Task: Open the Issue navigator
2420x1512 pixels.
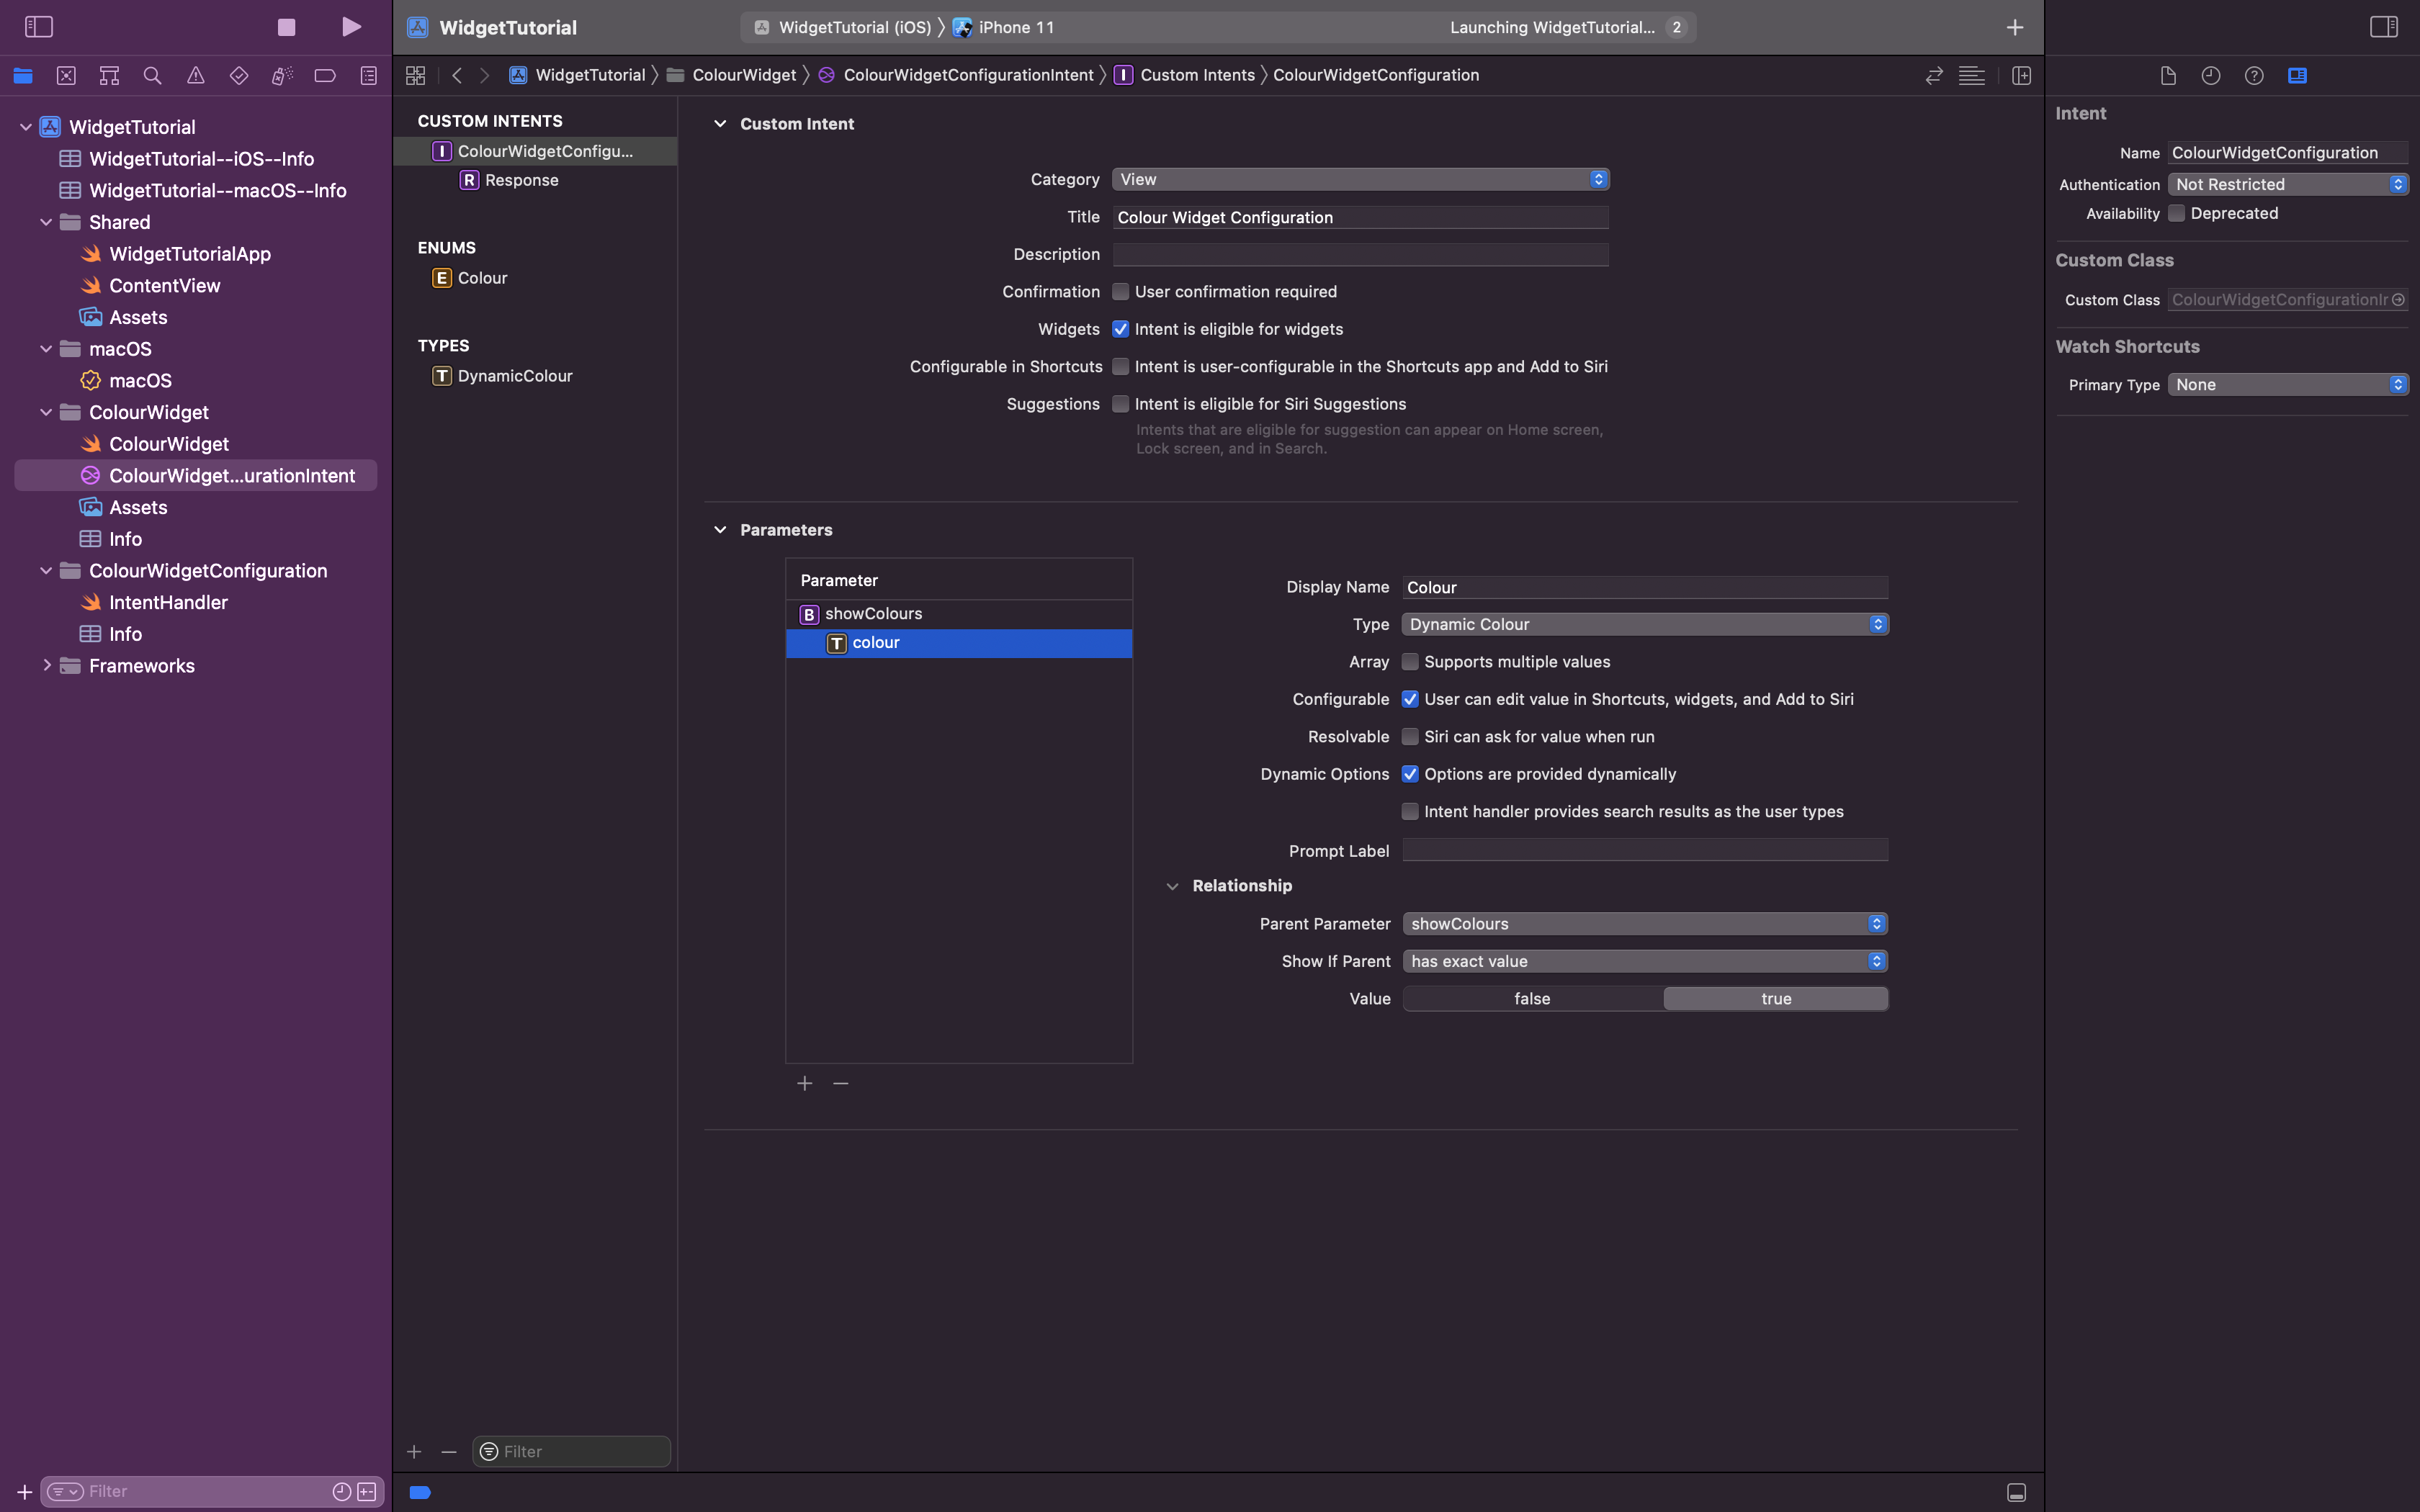Action: [196, 75]
